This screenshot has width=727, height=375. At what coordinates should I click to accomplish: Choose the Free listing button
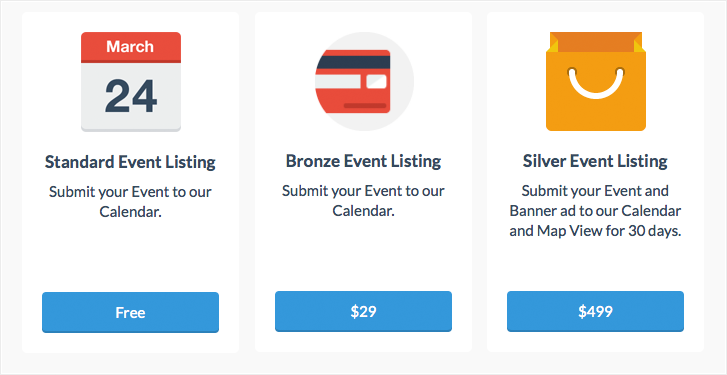tap(130, 312)
